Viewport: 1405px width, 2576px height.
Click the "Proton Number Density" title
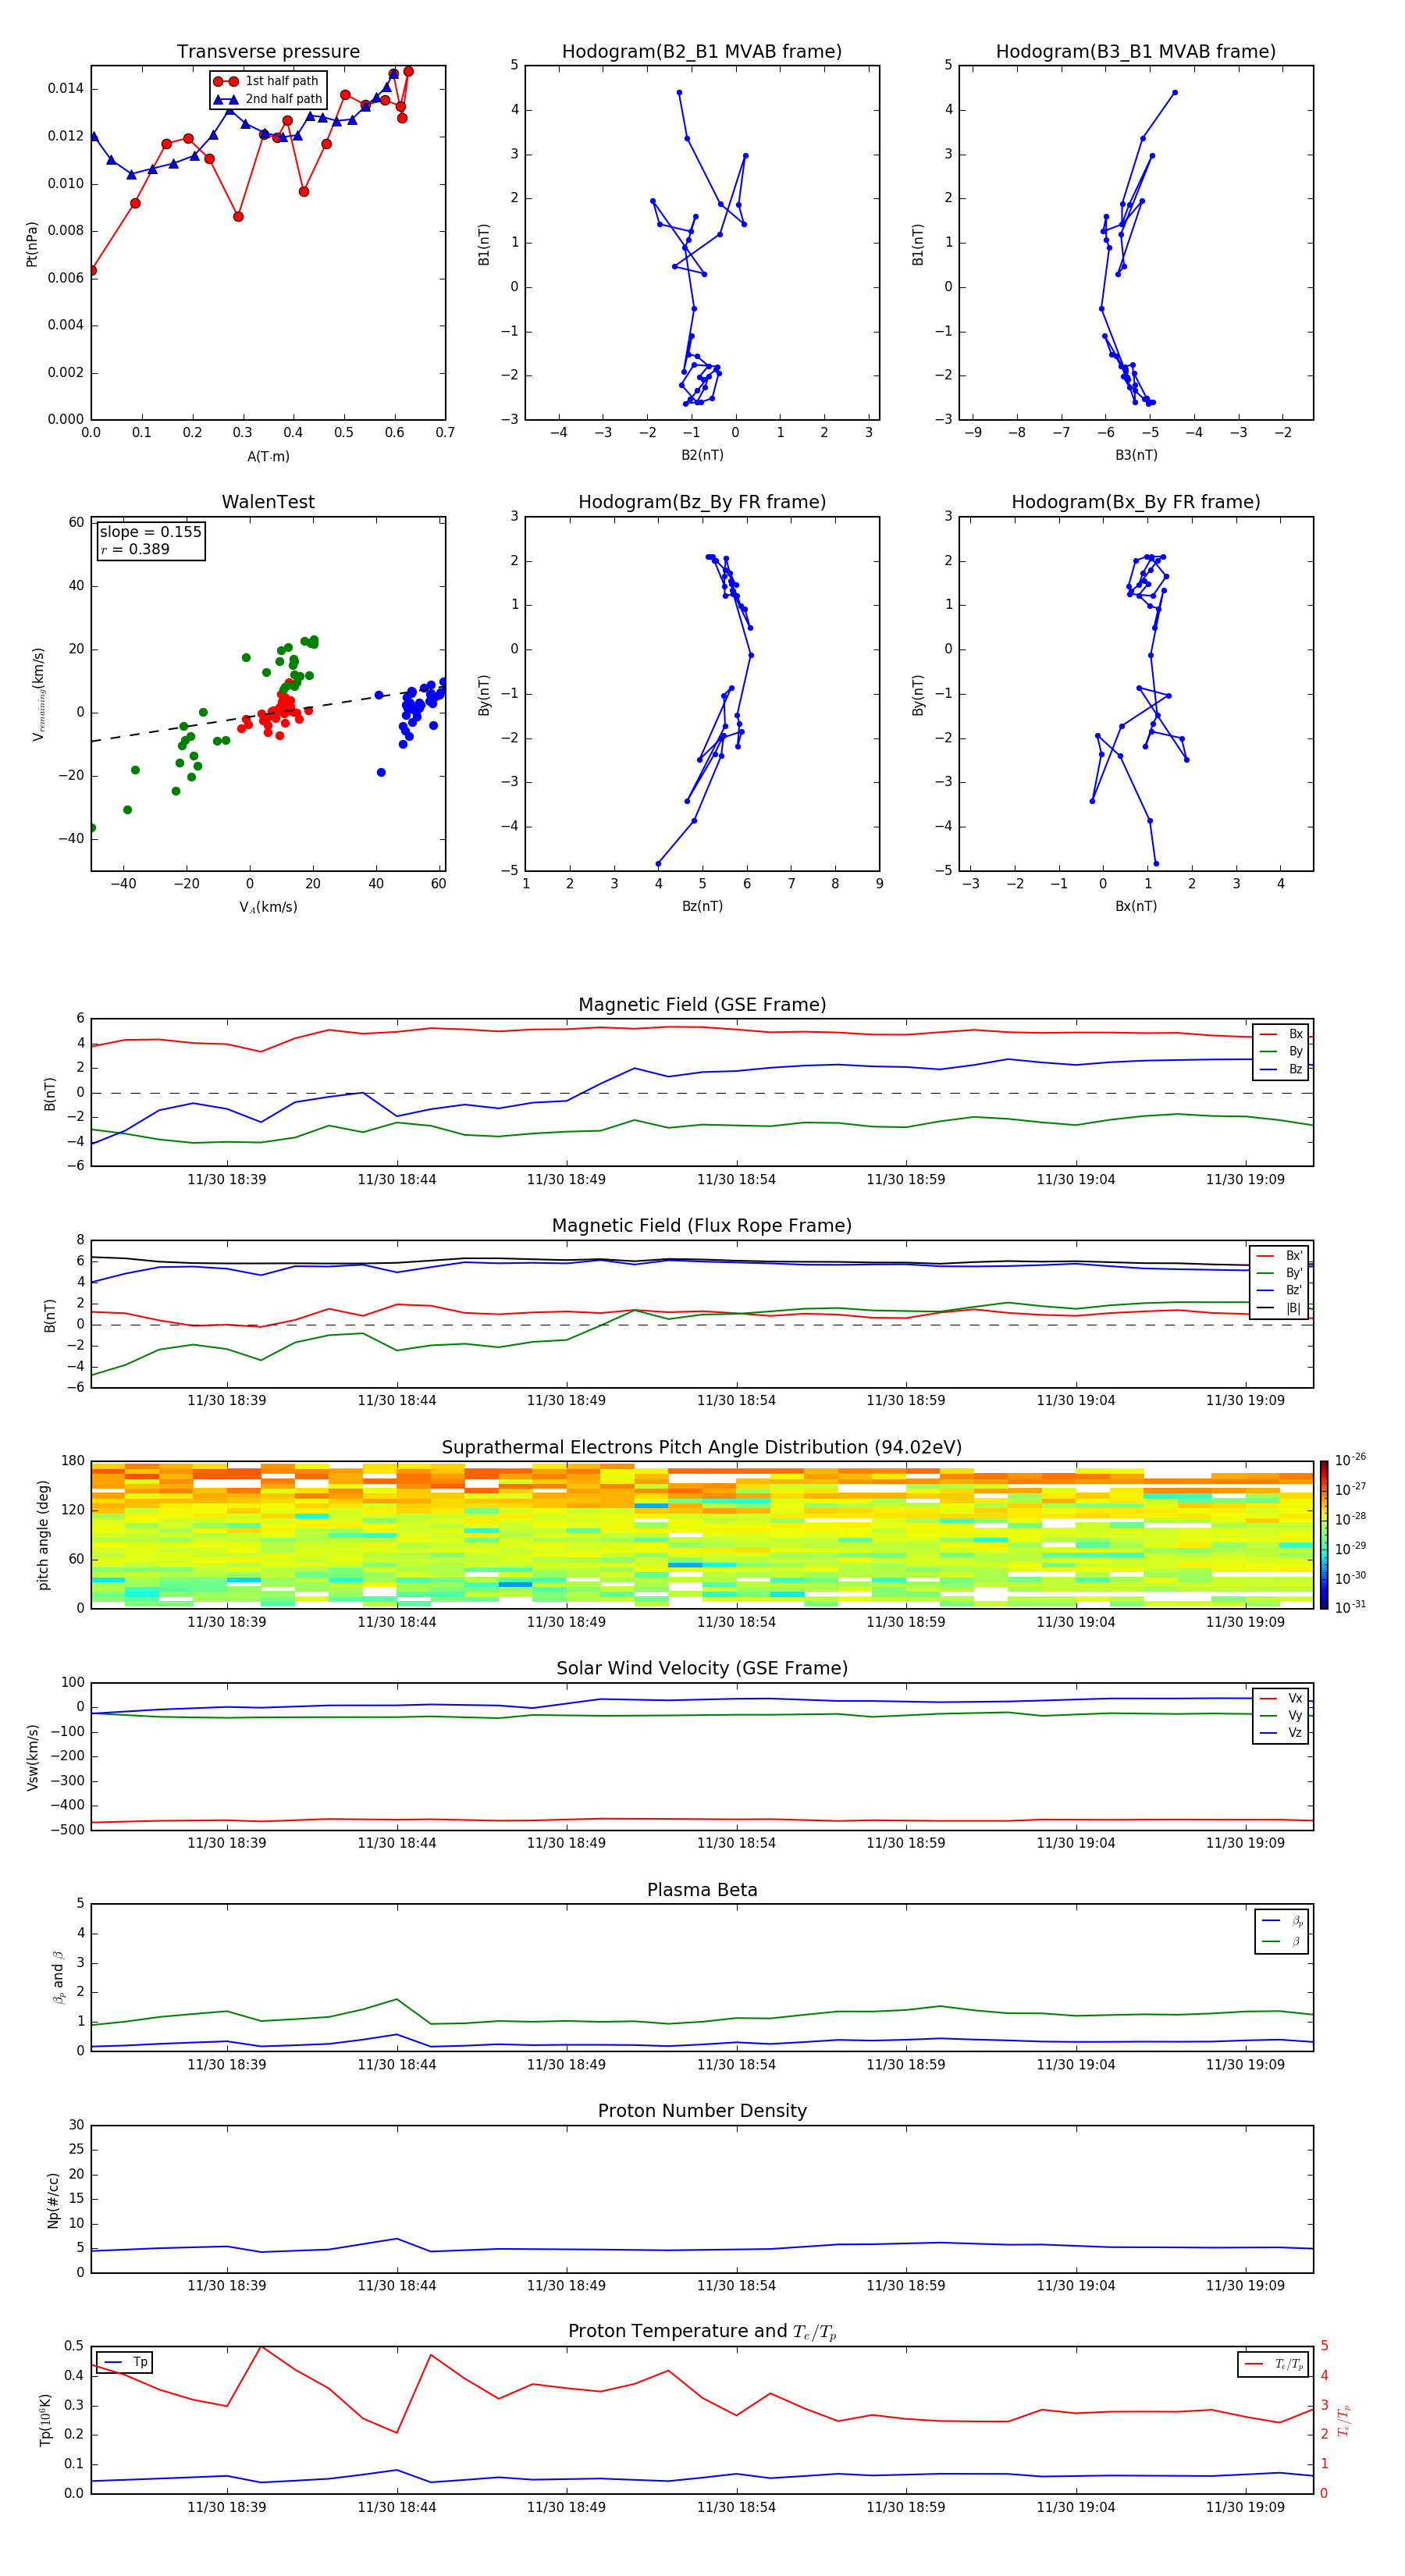point(702,2111)
